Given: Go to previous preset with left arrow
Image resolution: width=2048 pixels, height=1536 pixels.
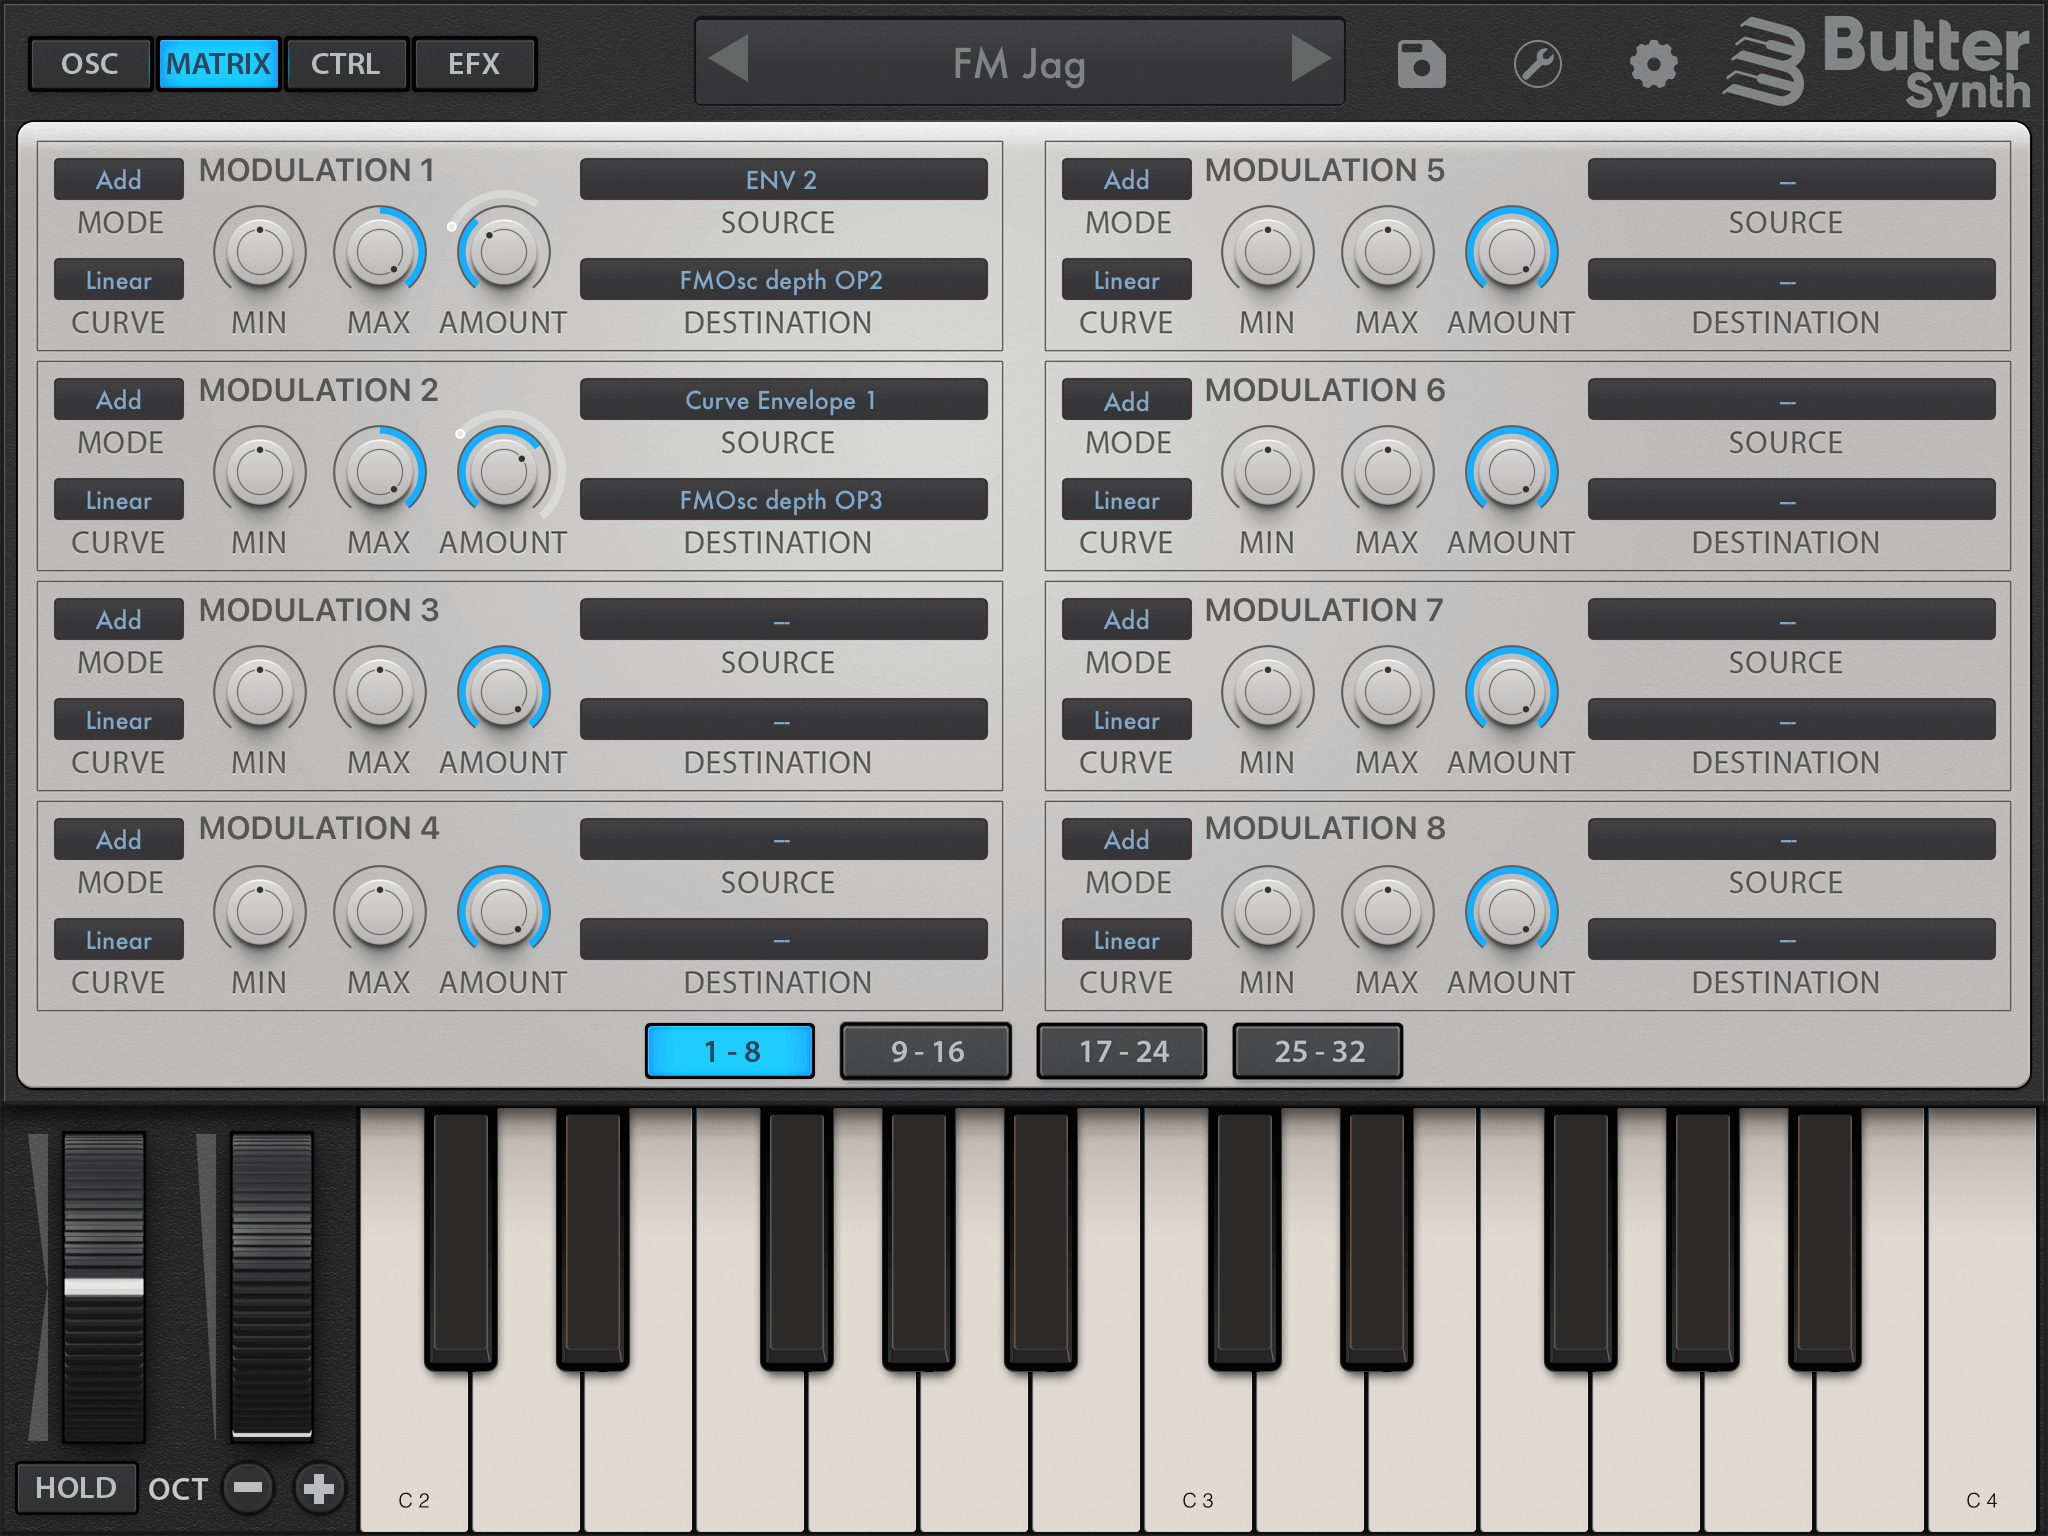Looking at the screenshot, I should pyautogui.click(x=729, y=59).
